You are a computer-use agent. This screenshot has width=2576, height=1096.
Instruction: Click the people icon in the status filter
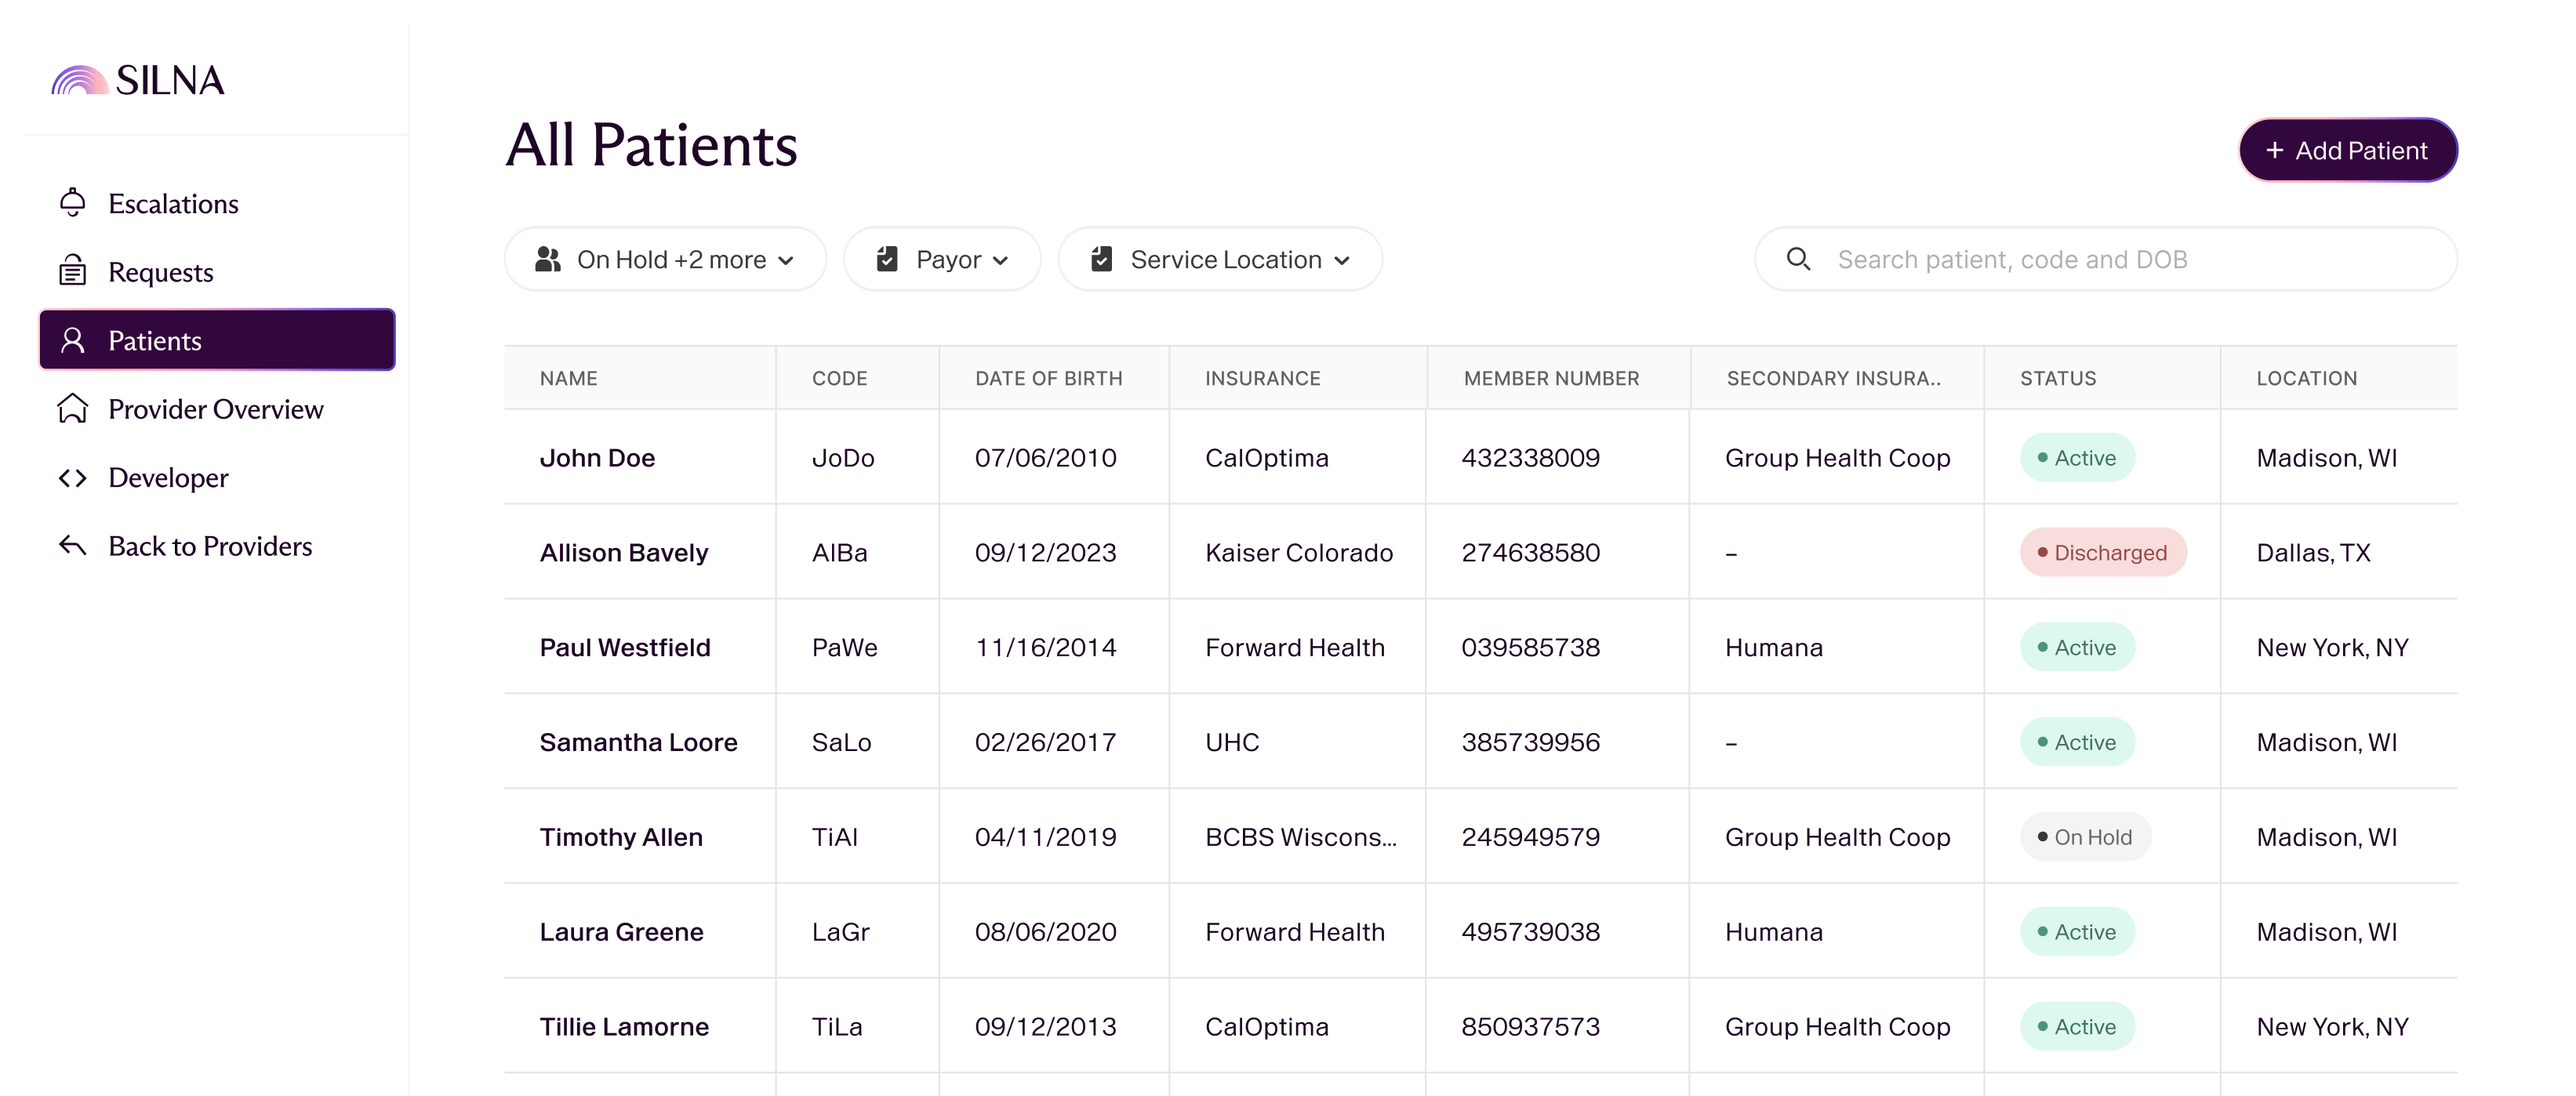548,259
